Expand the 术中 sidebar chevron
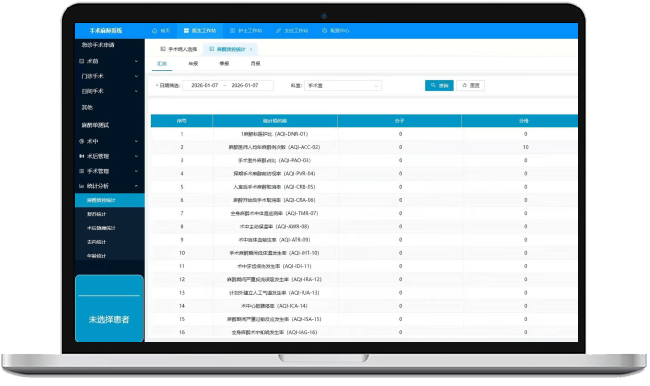 (136, 141)
